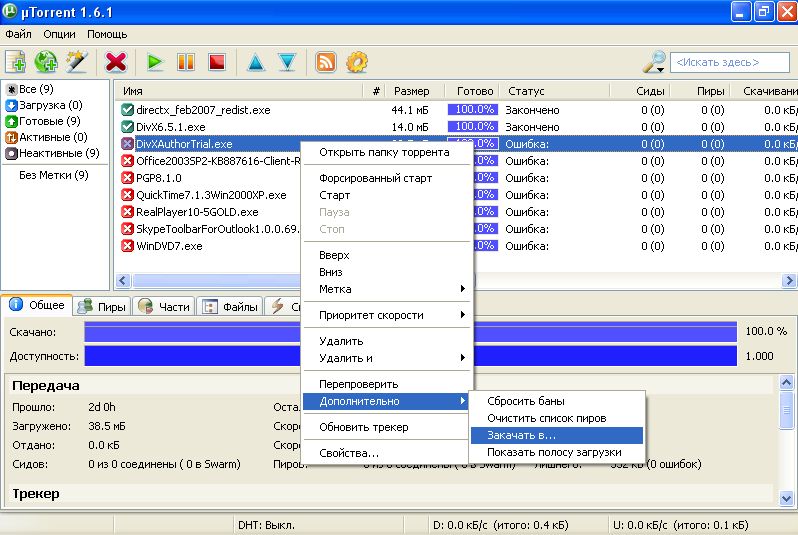Switch to the Общее tab
798x535 pixels.
[37, 305]
